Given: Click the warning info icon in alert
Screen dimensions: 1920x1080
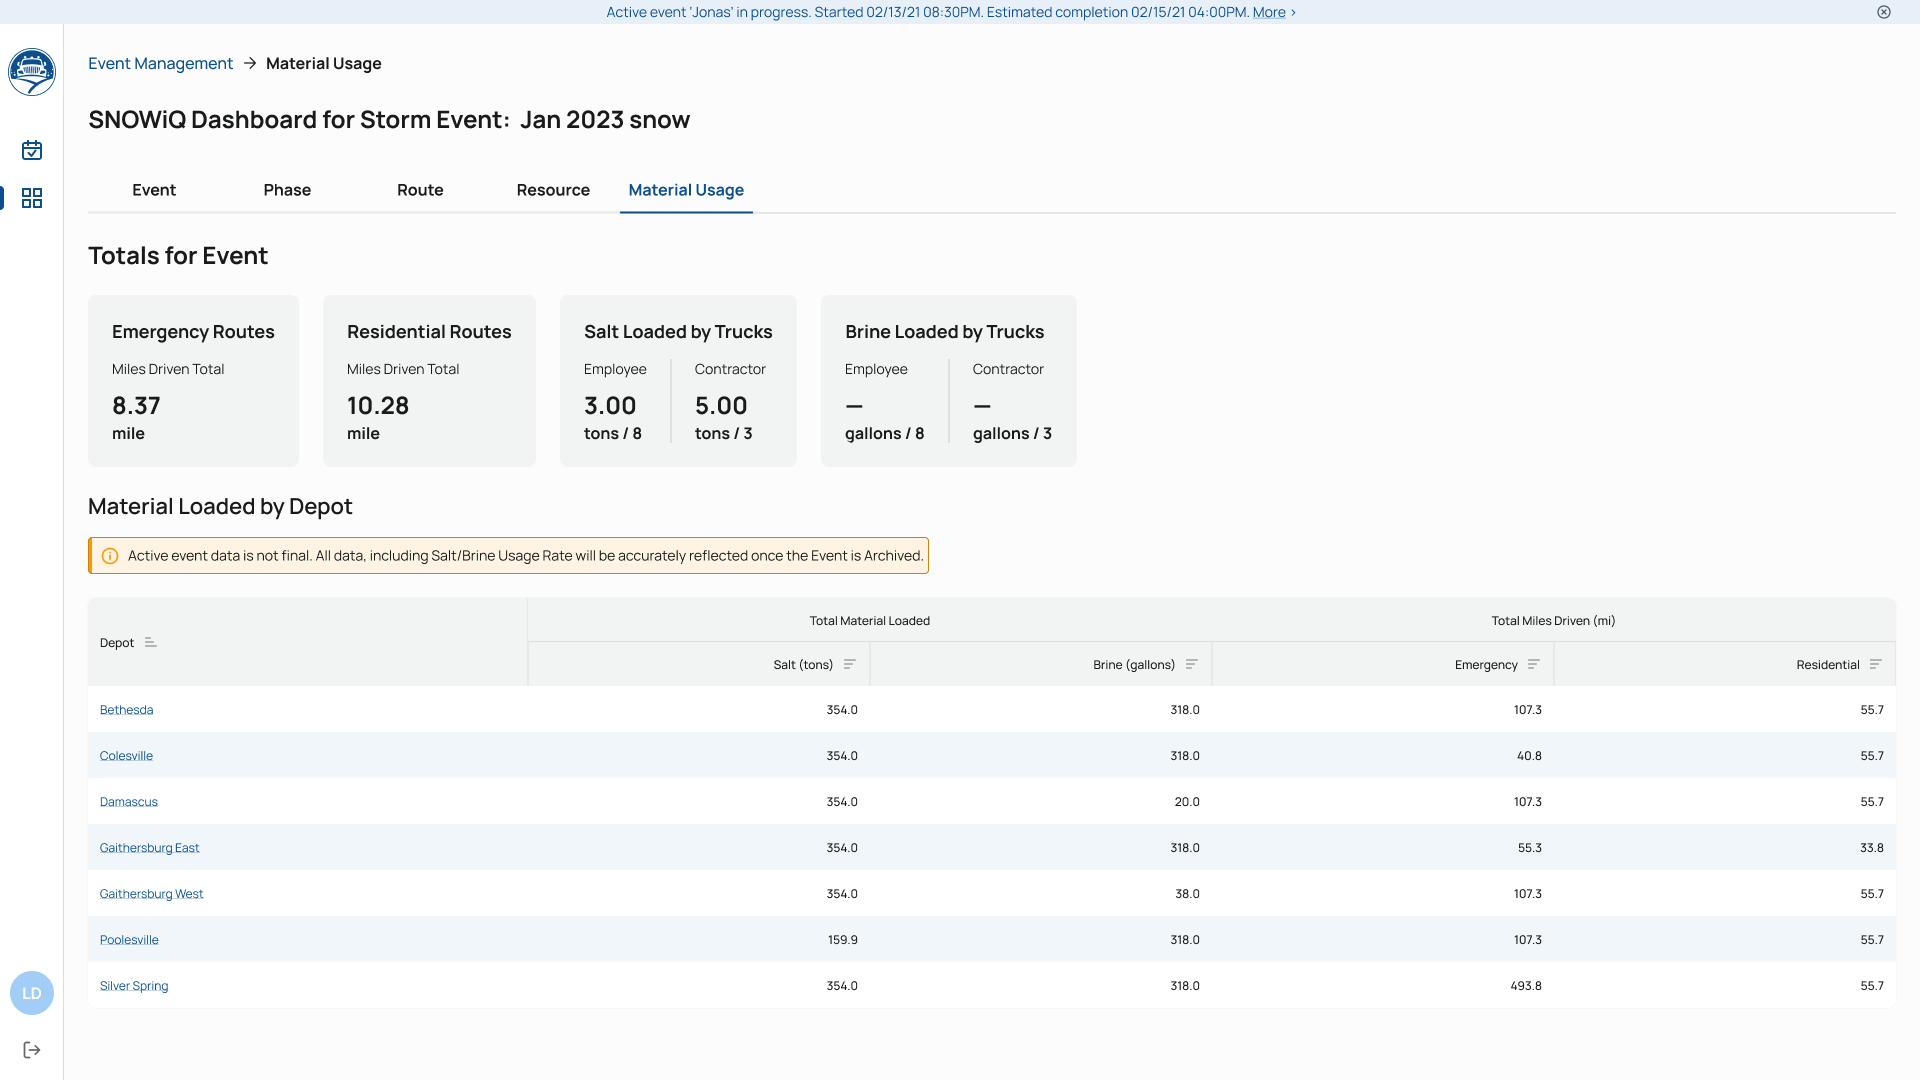Looking at the screenshot, I should coord(110,556).
